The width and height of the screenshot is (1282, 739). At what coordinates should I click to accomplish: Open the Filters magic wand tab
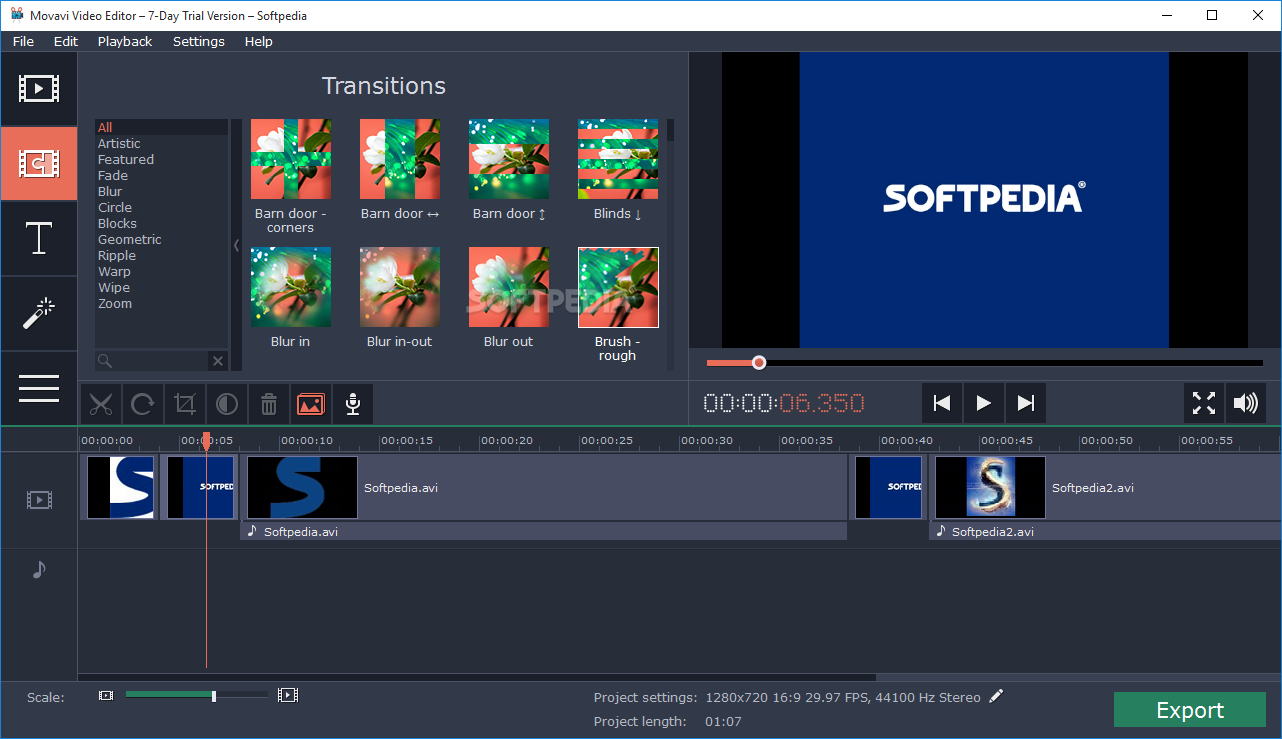coord(39,314)
